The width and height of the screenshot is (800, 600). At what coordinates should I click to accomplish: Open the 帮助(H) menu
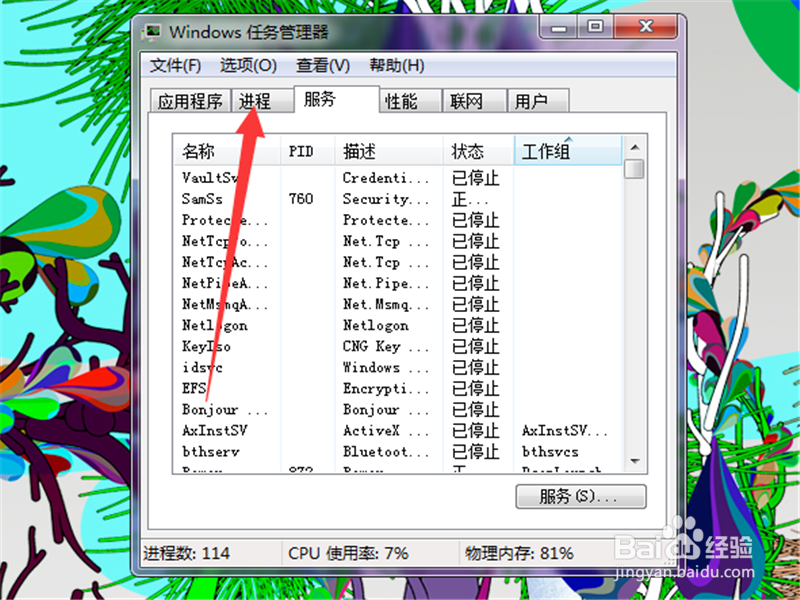(x=396, y=65)
